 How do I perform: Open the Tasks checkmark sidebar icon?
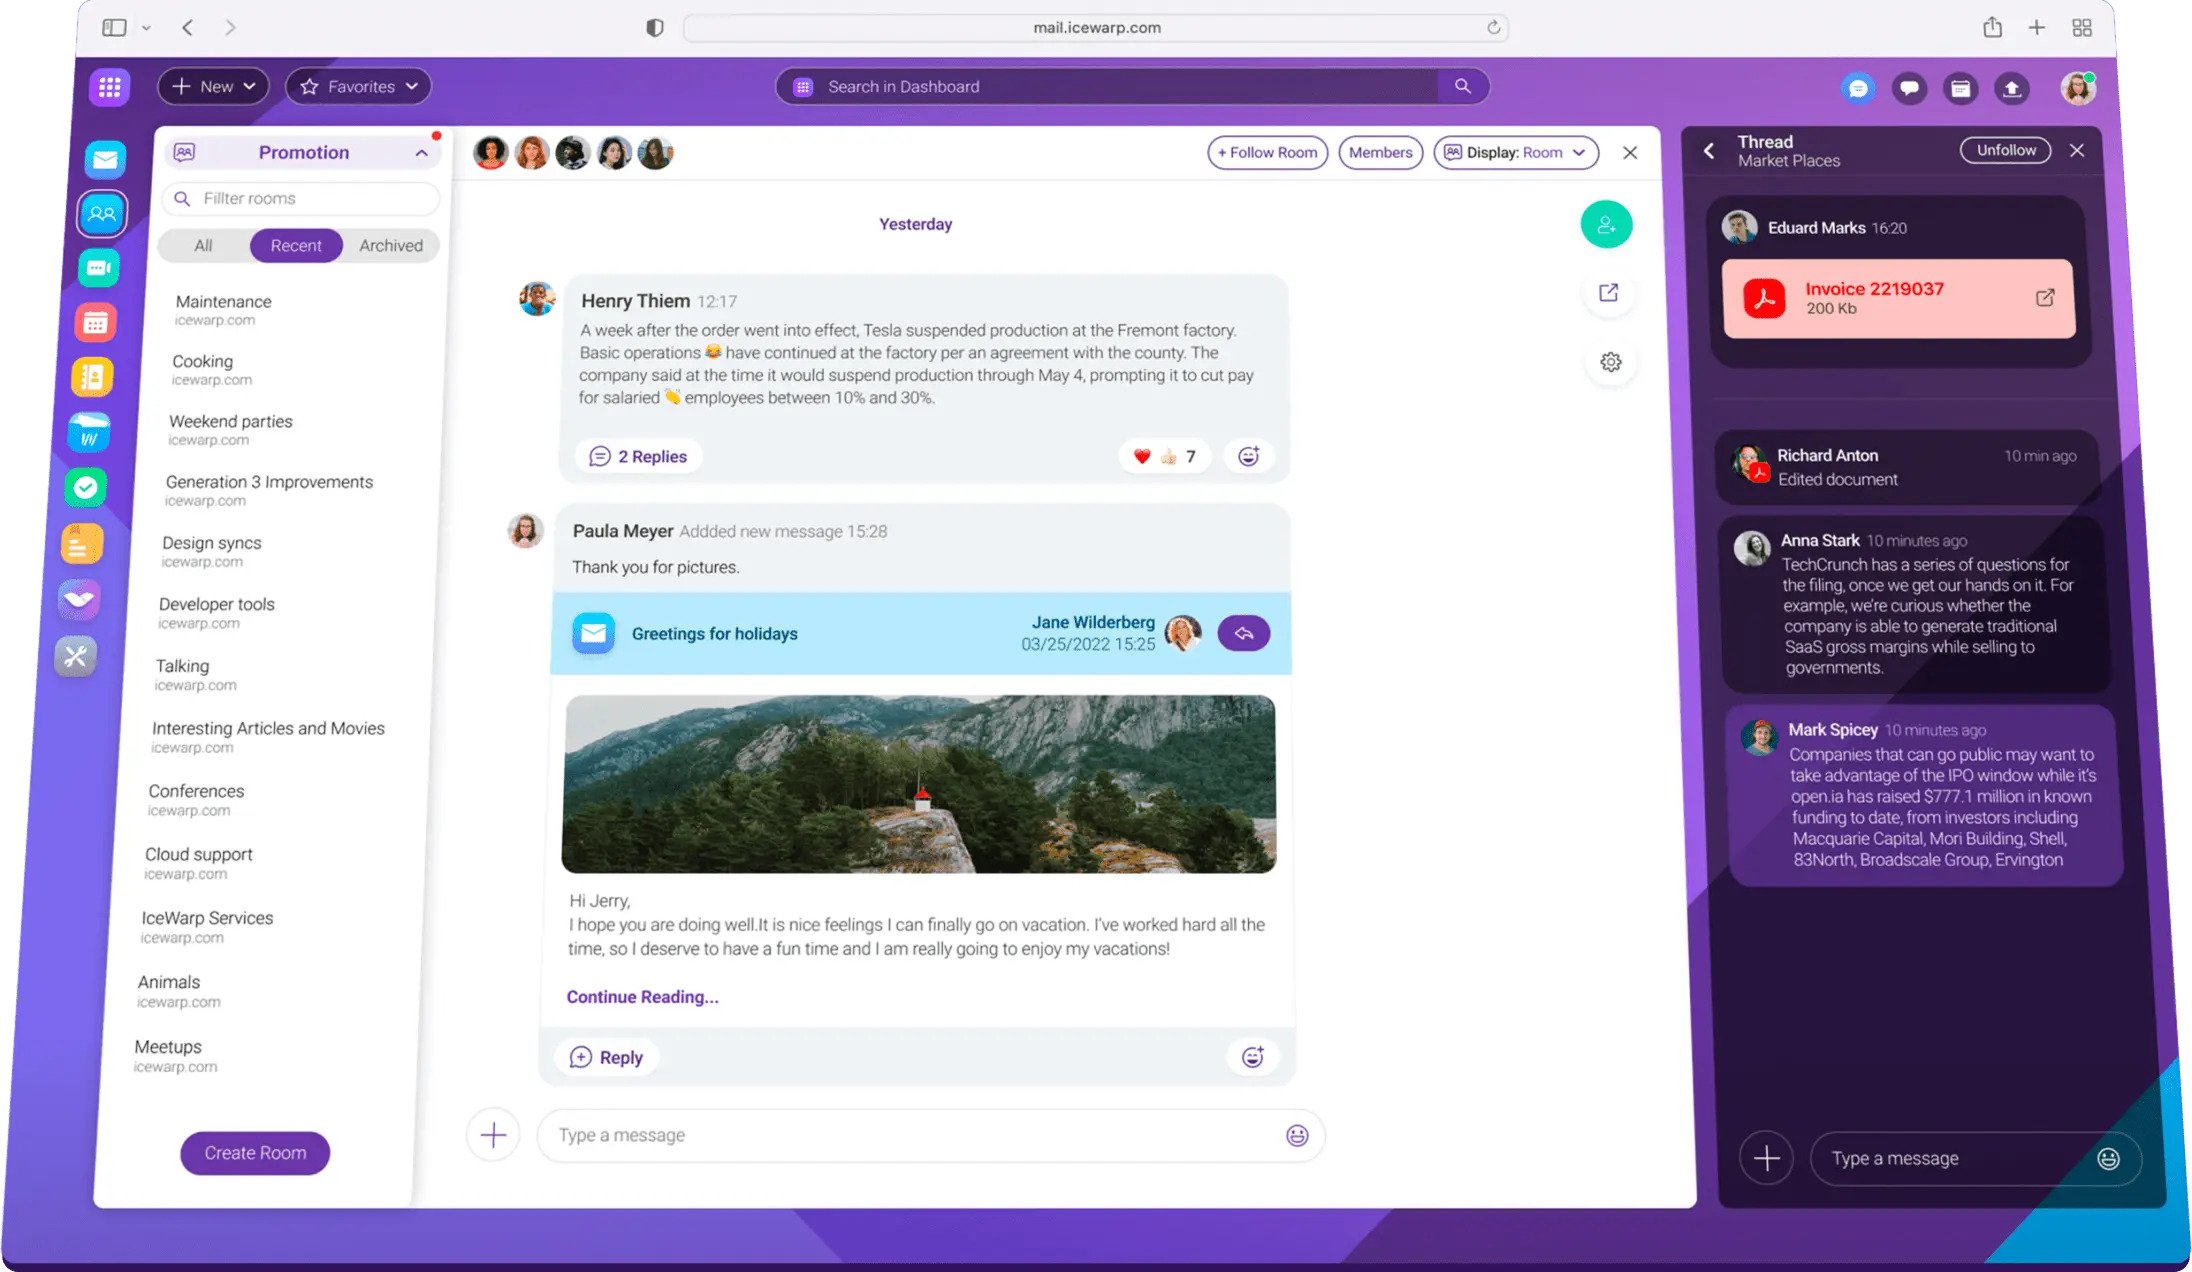point(86,487)
